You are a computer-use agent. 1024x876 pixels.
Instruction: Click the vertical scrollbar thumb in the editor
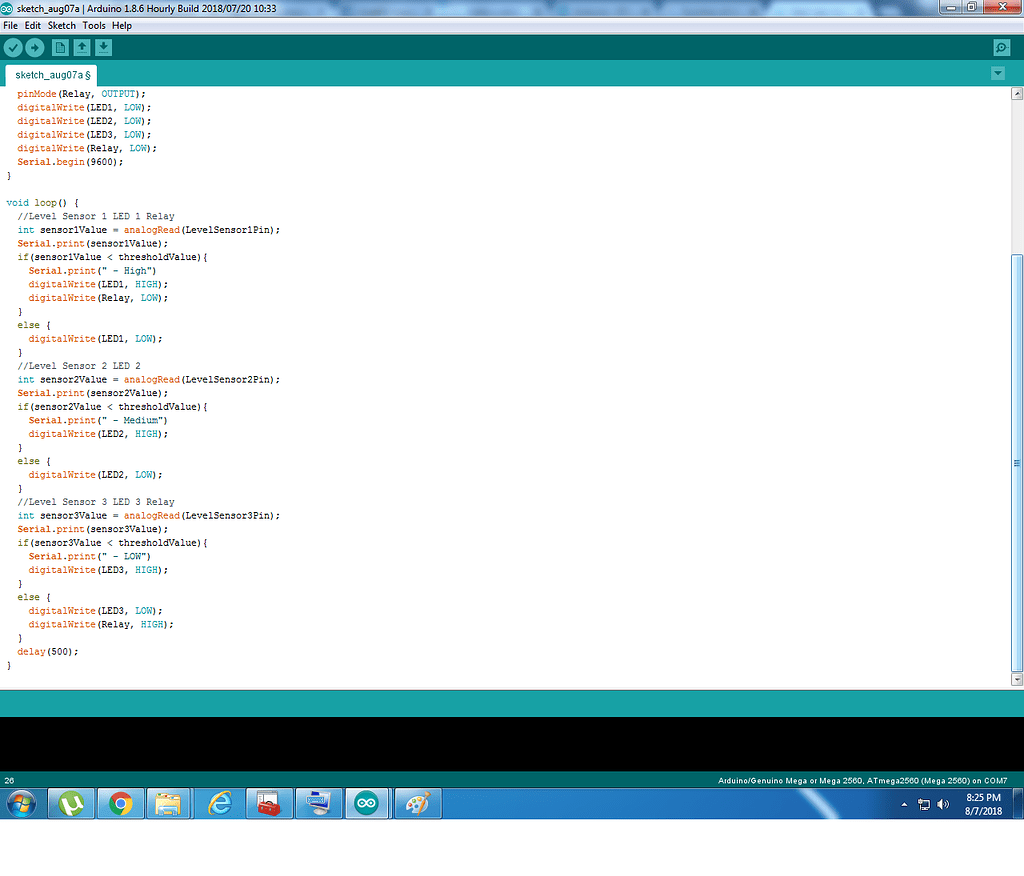(1017, 463)
